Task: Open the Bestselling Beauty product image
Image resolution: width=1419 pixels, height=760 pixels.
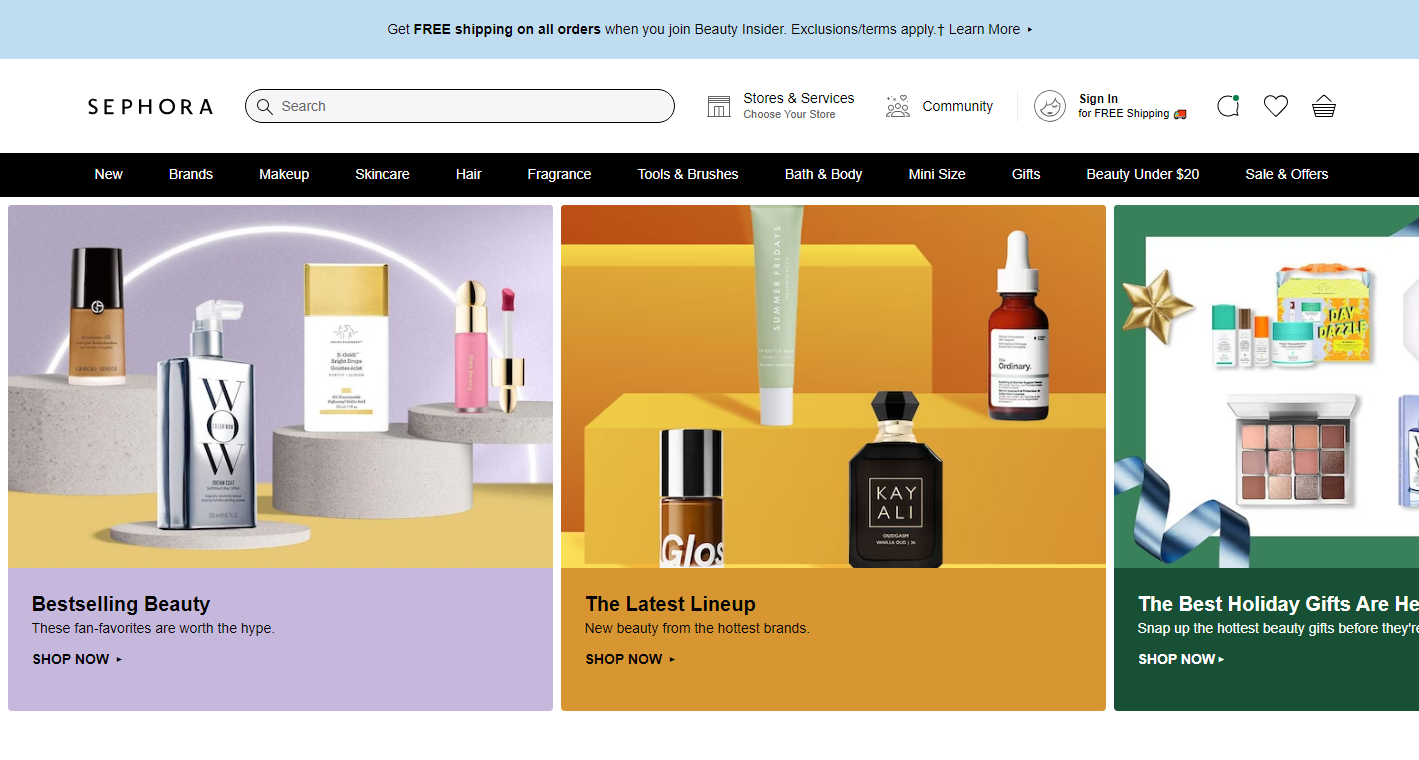Action: point(280,386)
